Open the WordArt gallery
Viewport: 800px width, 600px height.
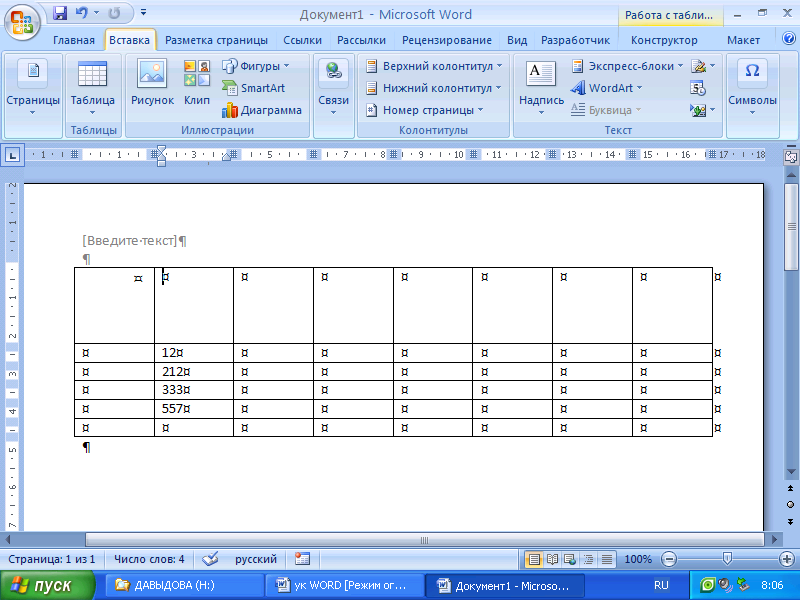tap(606, 88)
